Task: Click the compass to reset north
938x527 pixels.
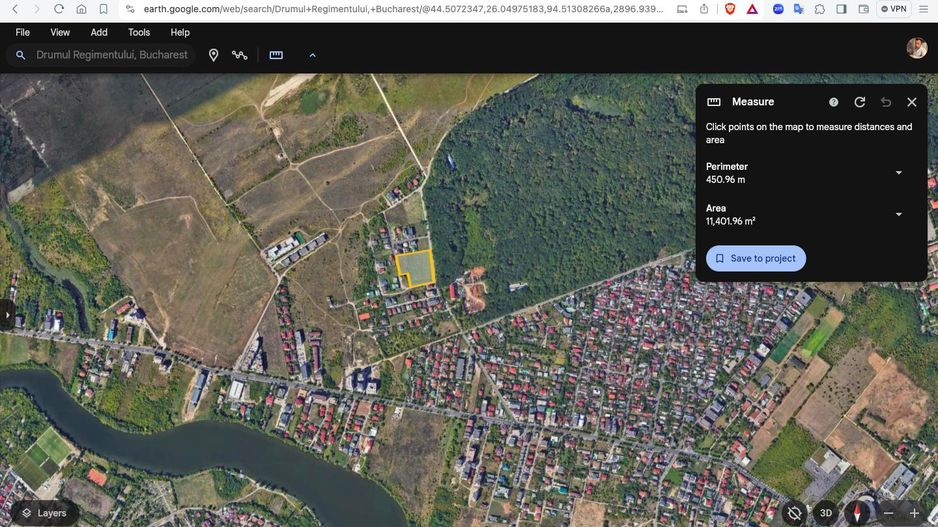Action: 857,513
